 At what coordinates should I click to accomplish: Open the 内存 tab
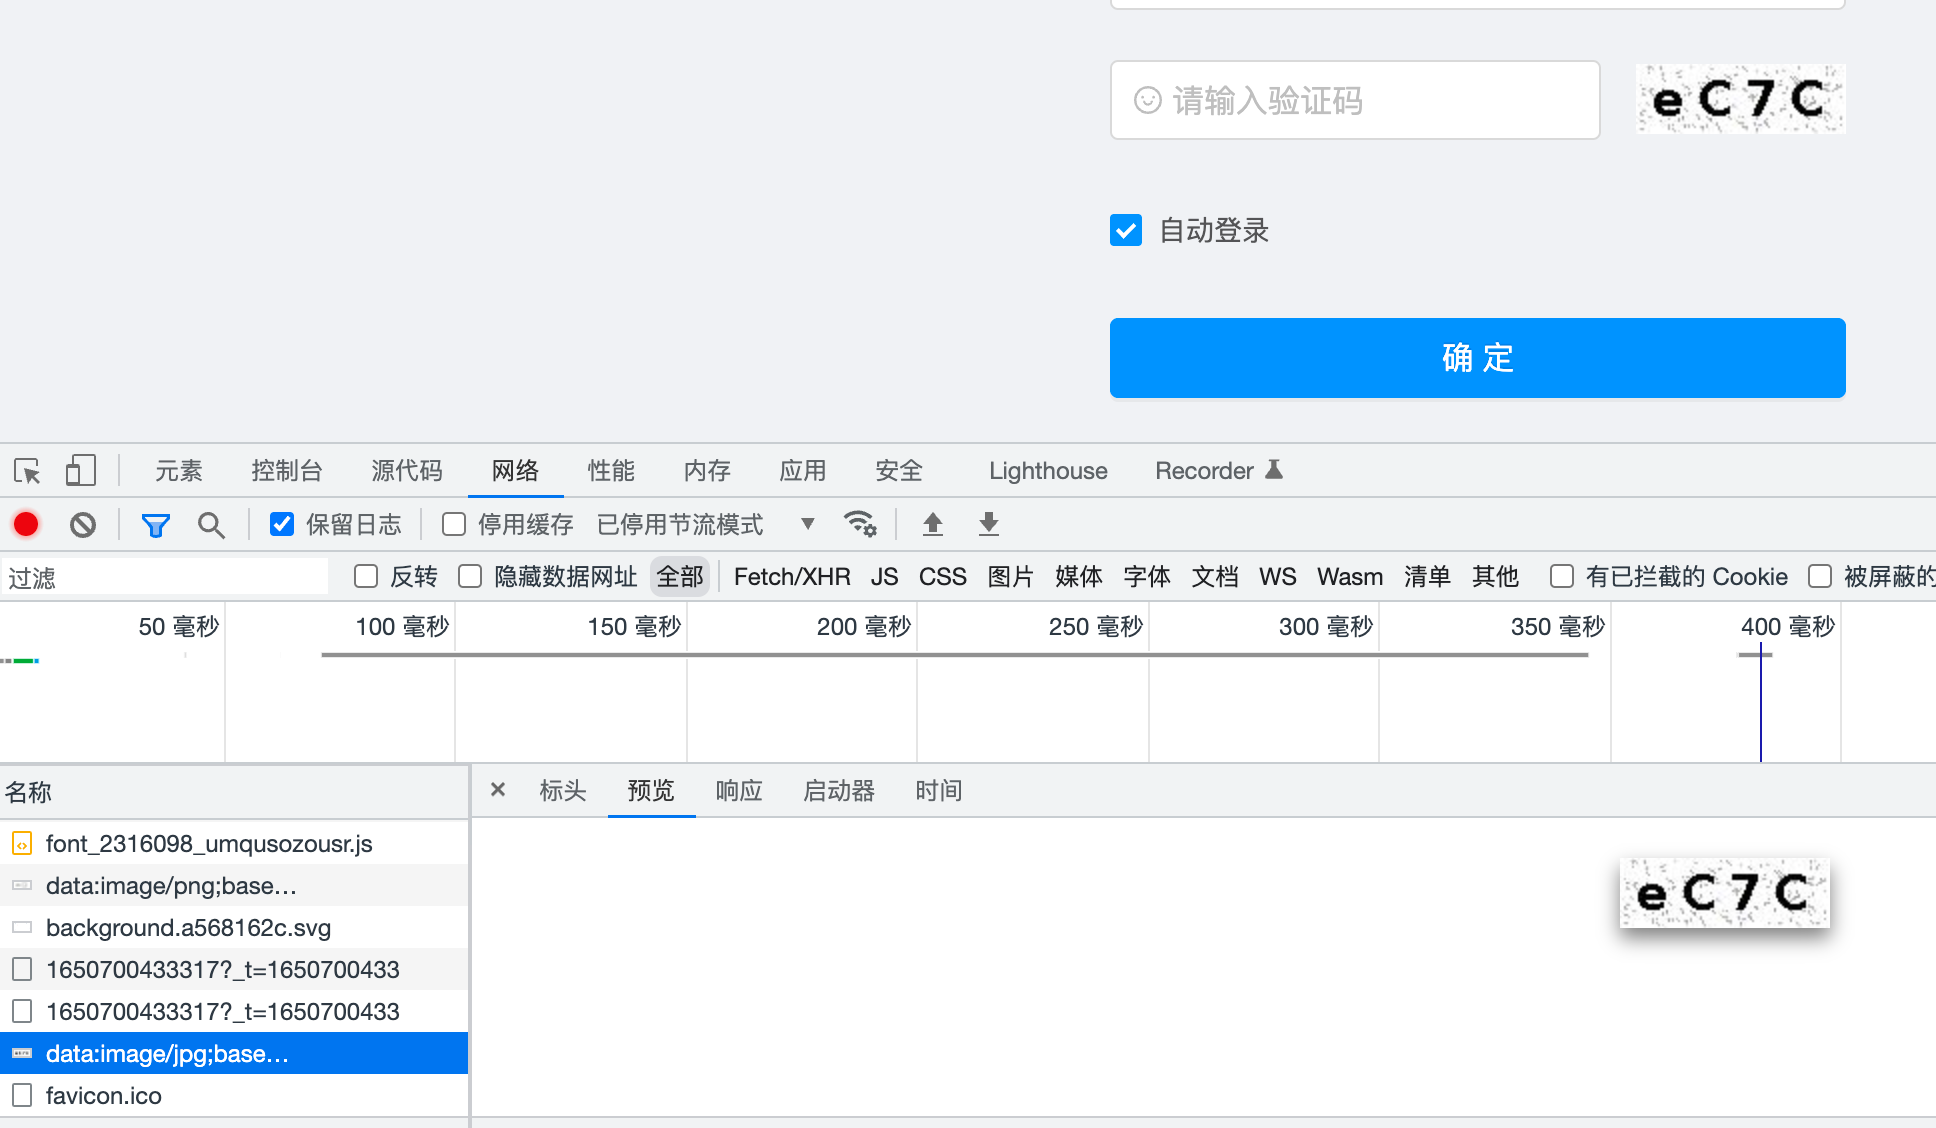[707, 470]
